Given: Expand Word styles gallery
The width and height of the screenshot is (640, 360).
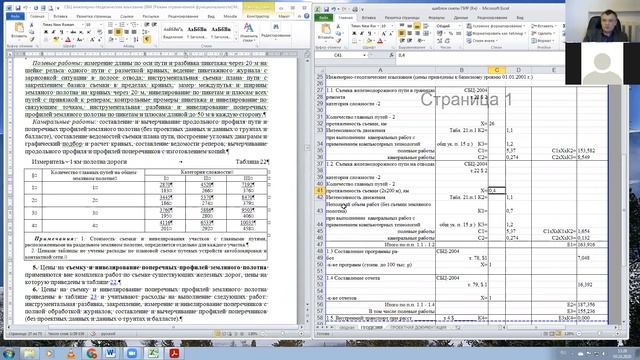Looking at the screenshot, I should (x=236, y=39).
